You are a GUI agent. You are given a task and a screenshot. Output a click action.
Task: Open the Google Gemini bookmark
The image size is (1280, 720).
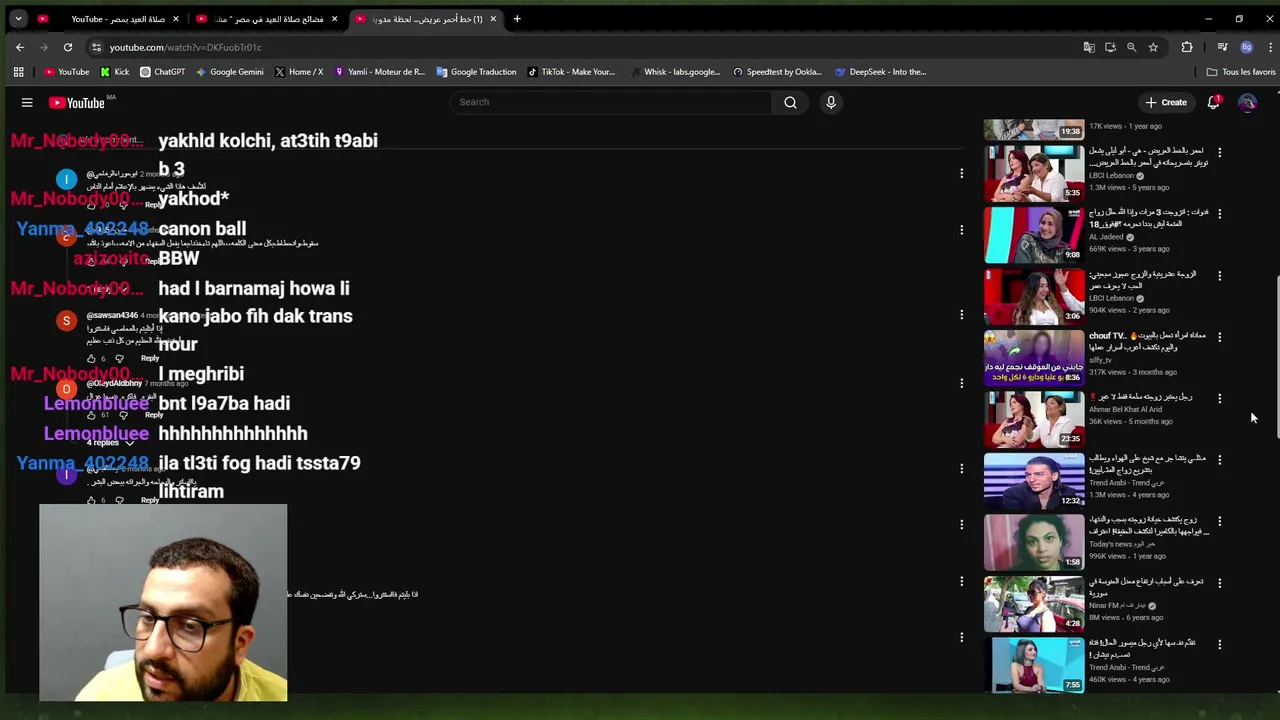point(230,72)
